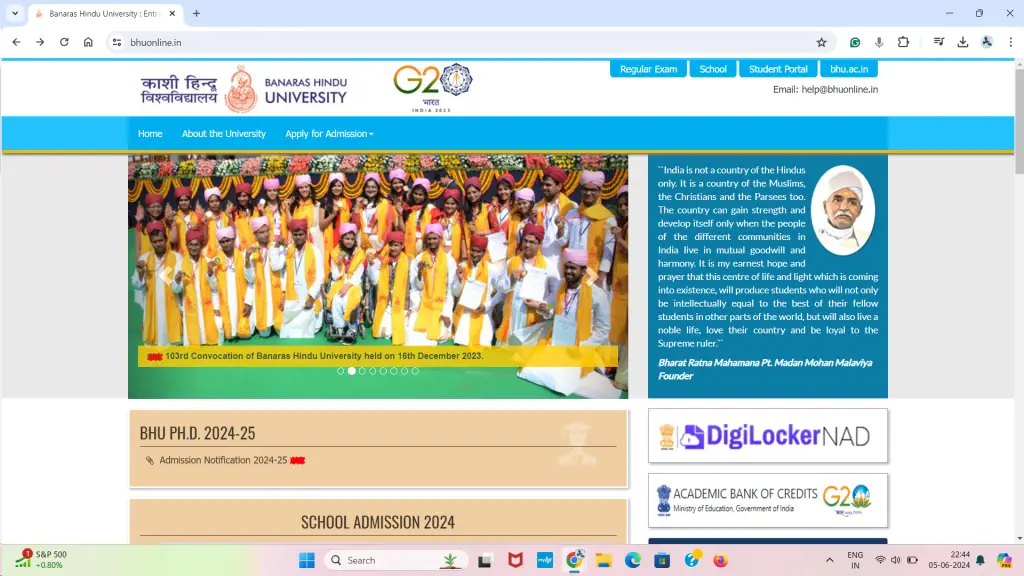Click the Banaras Hindu University logo
The width and height of the screenshot is (1024, 576).
coord(244,89)
